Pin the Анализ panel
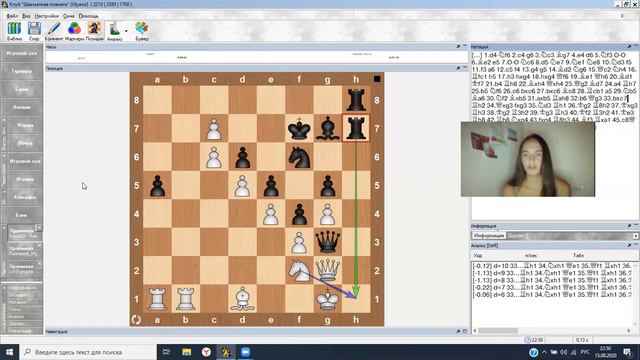This screenshot has height=360, width=640. [629, 245]
